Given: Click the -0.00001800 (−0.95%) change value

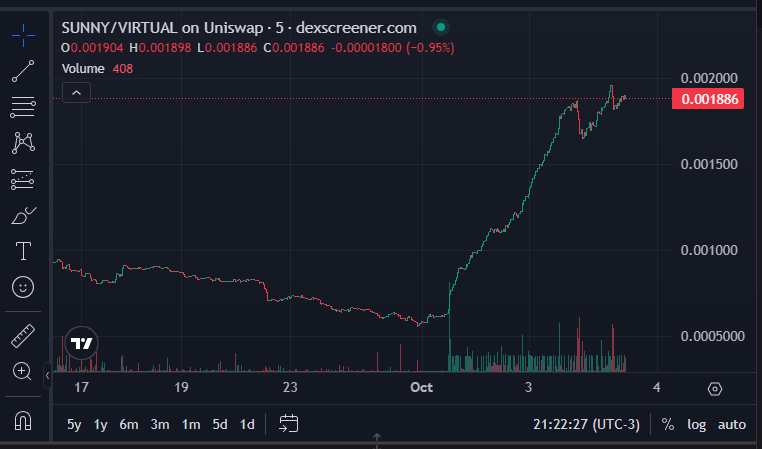Looking at the screenshot, I should pos(393,48).
